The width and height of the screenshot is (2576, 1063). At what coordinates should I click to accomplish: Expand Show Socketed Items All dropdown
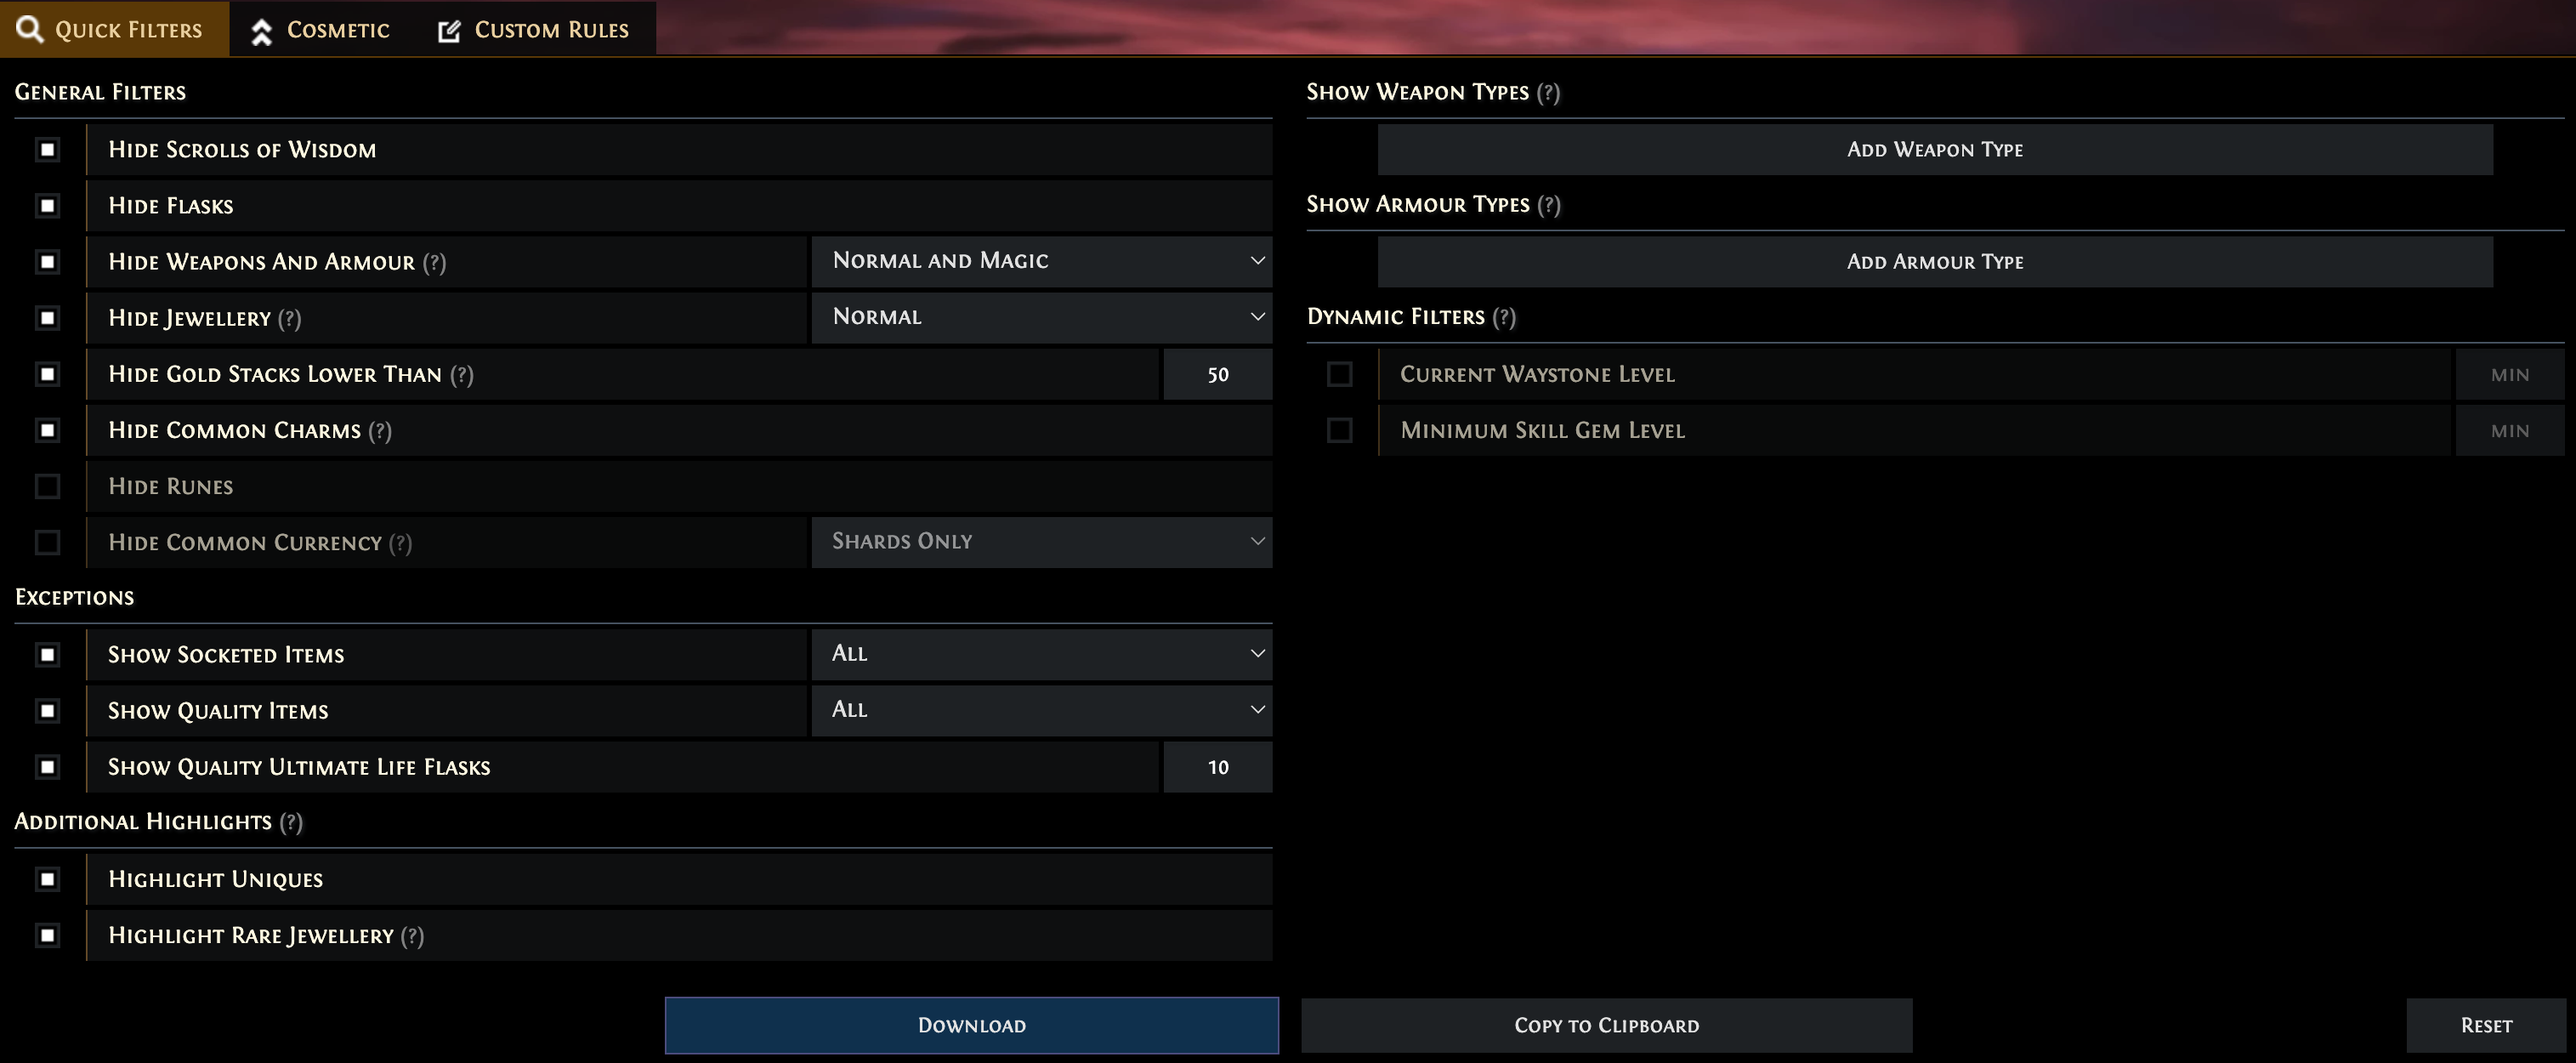coord(1041,654)
